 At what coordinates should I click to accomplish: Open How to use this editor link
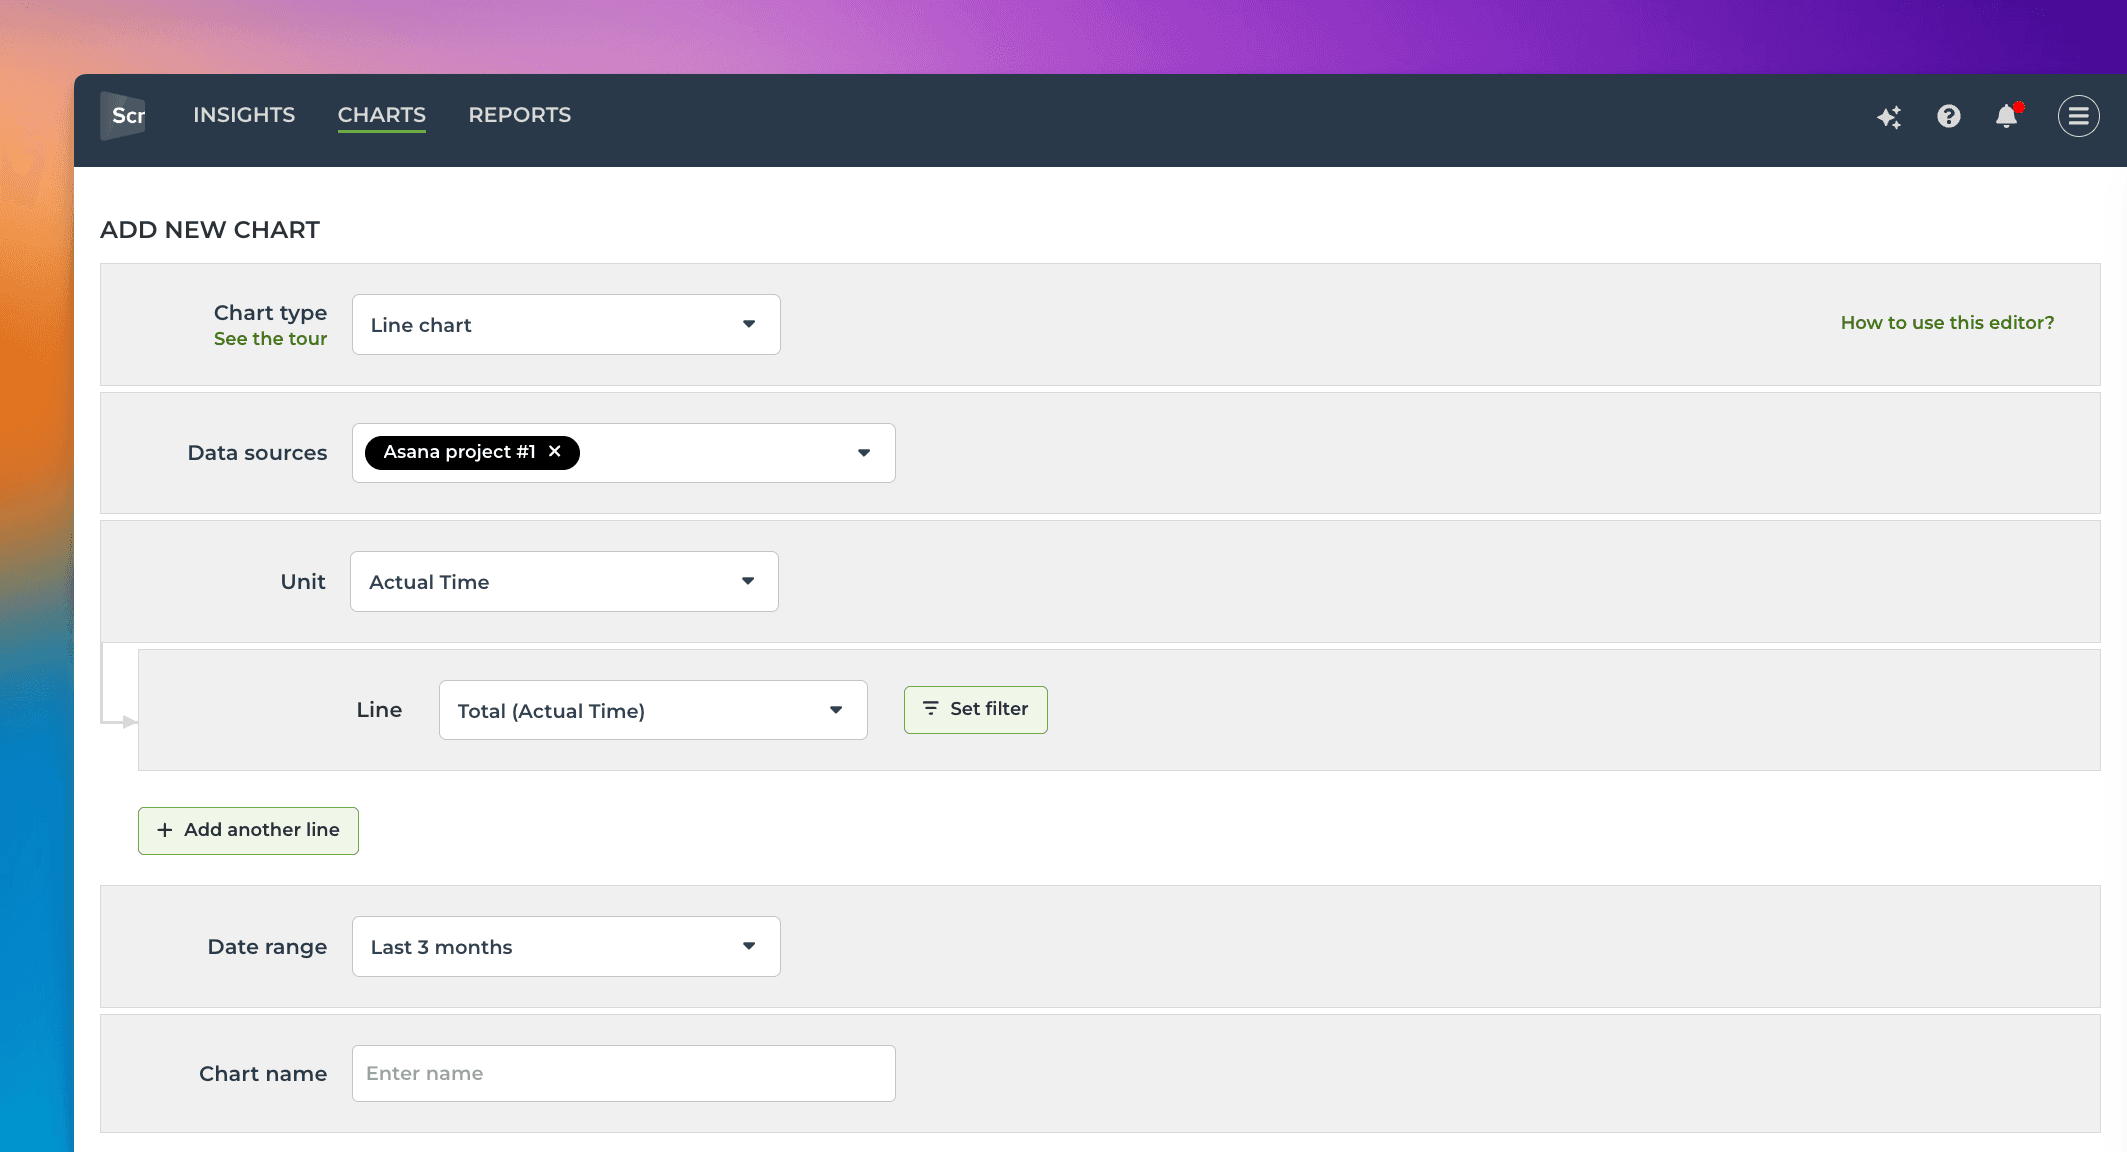[1947, 323]
